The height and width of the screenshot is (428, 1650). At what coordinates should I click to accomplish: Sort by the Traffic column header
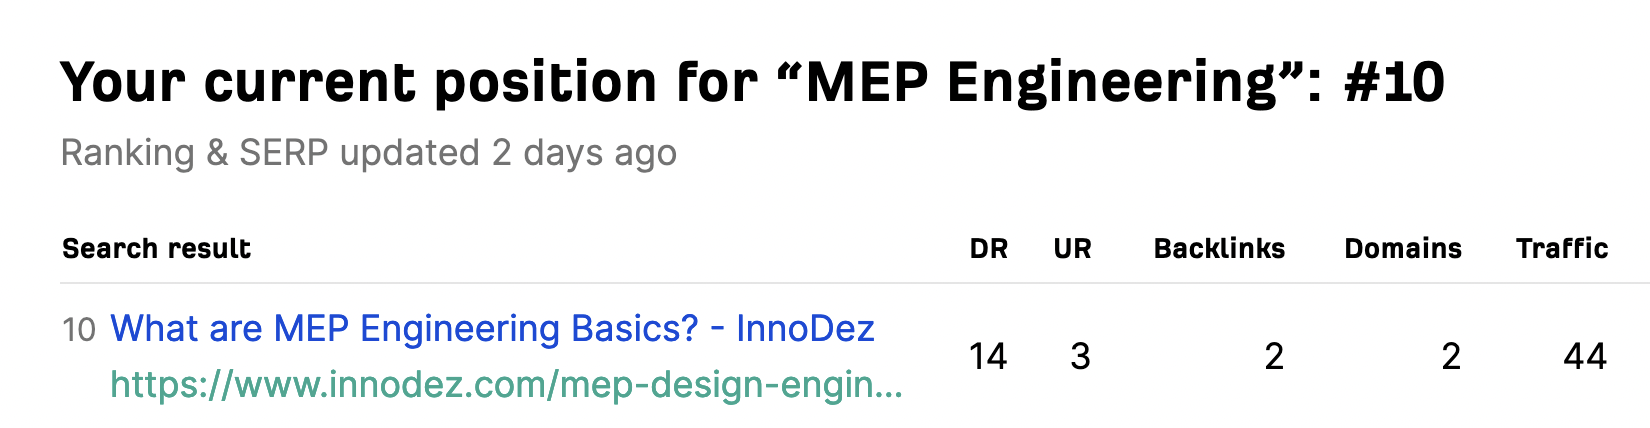[1561, 249]
